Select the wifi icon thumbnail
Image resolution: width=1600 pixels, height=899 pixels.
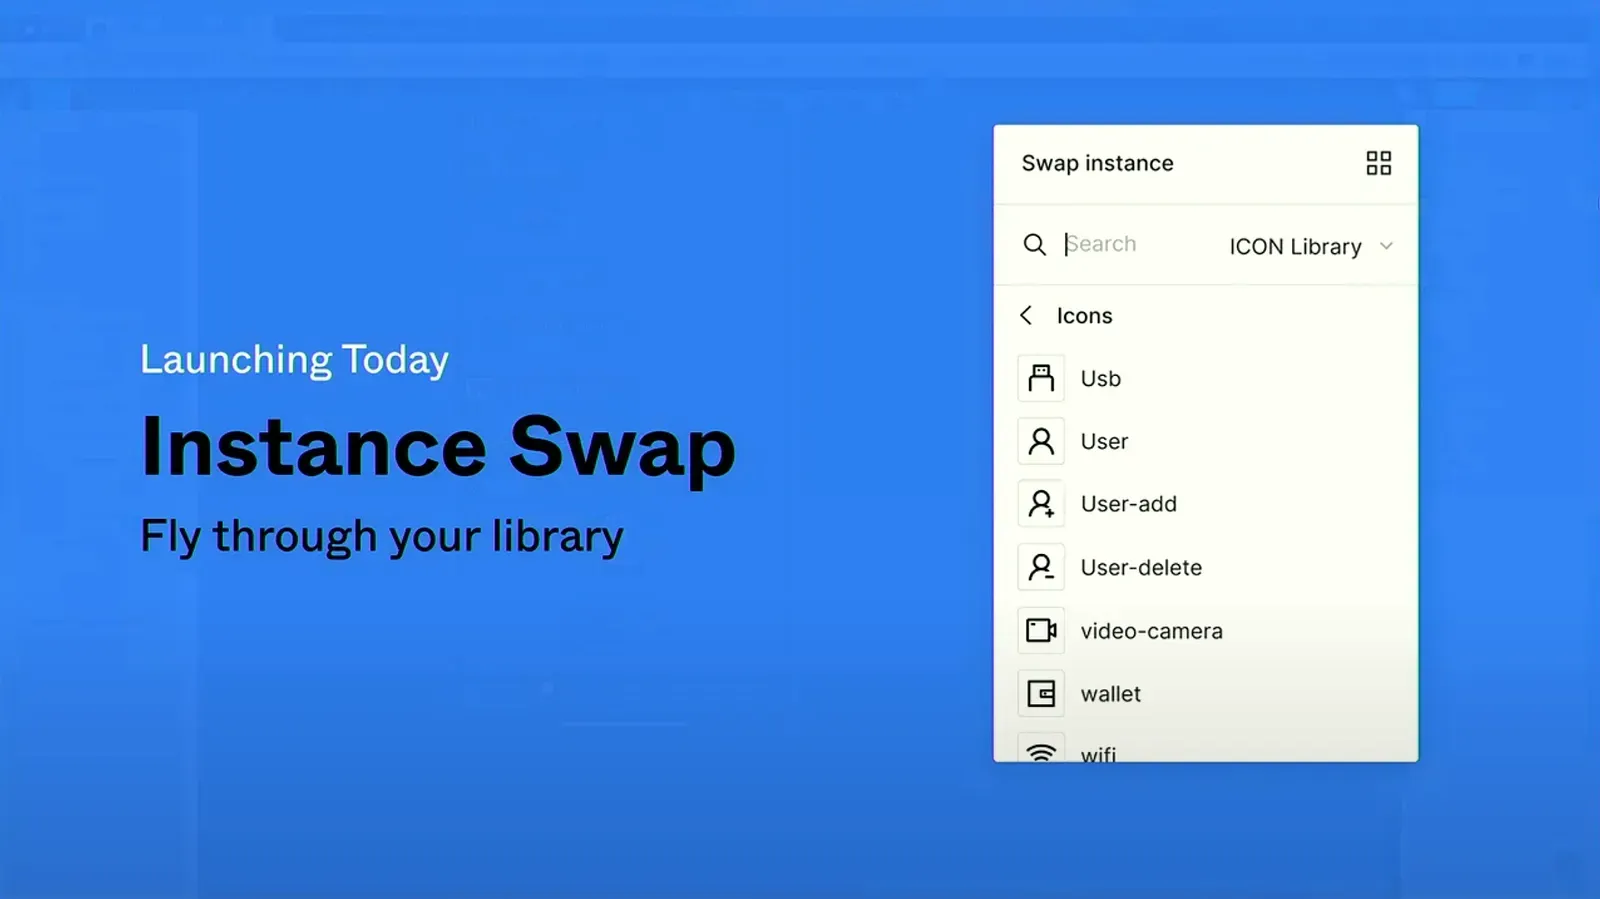tap(1041, 748)
